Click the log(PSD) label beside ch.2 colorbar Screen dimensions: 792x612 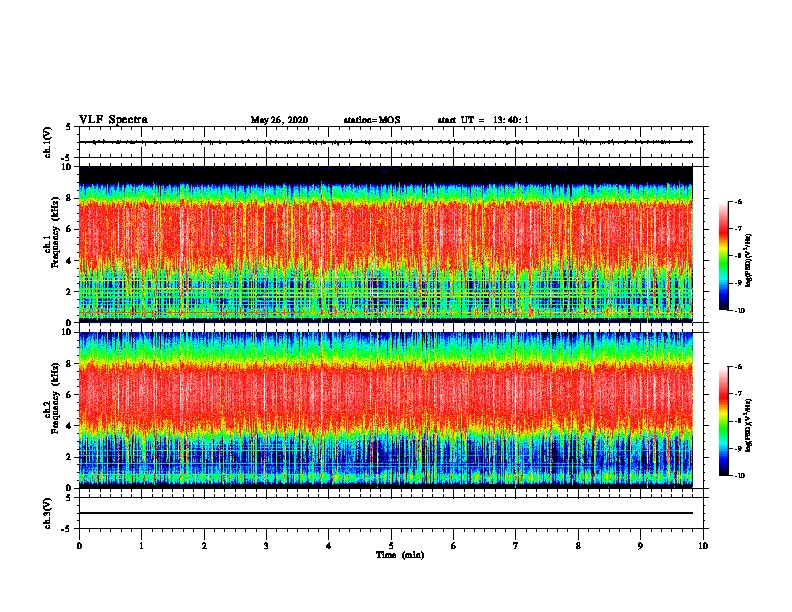point(749,425)
